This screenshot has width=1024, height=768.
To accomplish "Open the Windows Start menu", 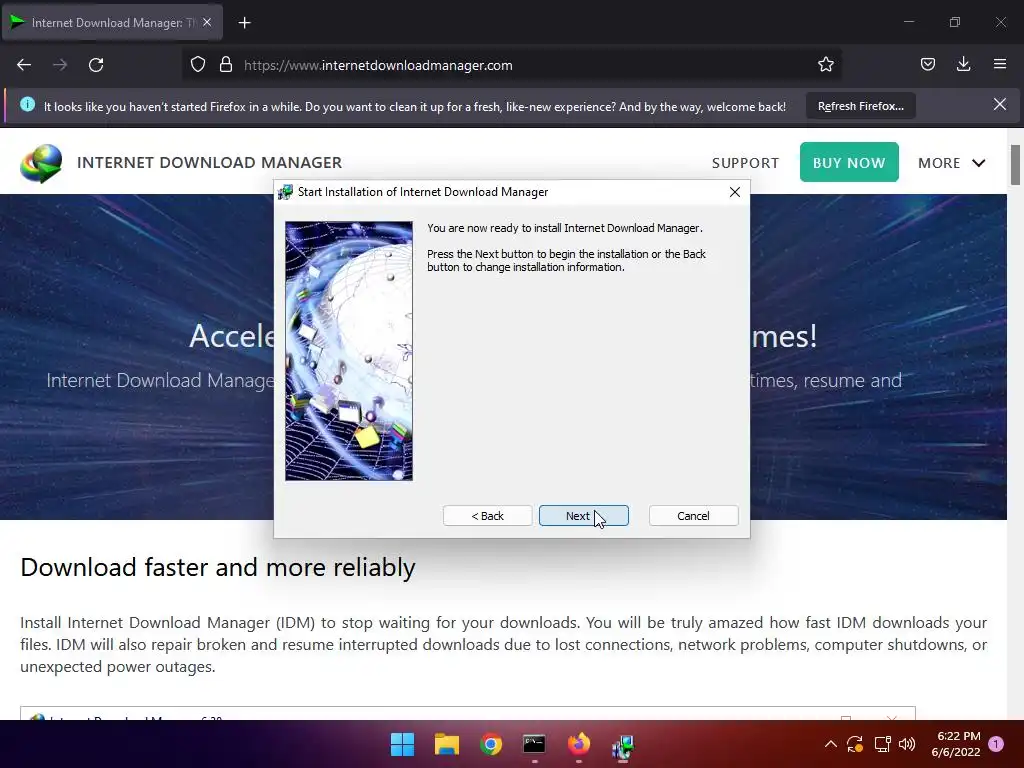I will 402,744.
